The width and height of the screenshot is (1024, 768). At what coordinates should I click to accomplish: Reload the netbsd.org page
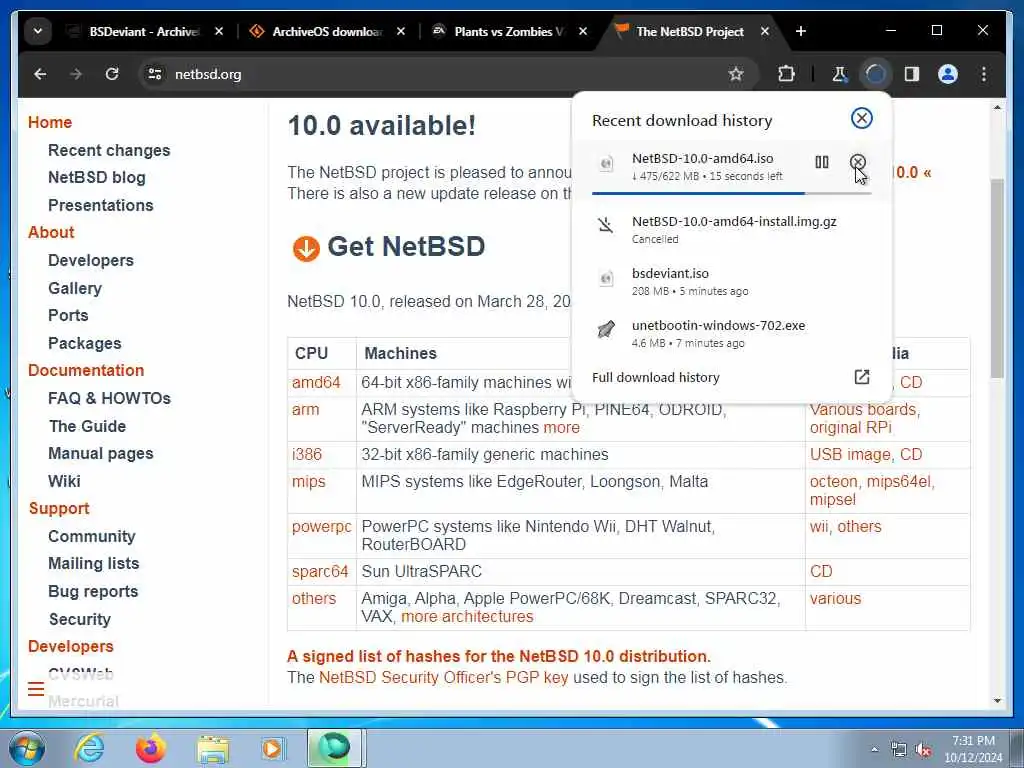click(112, 74)
